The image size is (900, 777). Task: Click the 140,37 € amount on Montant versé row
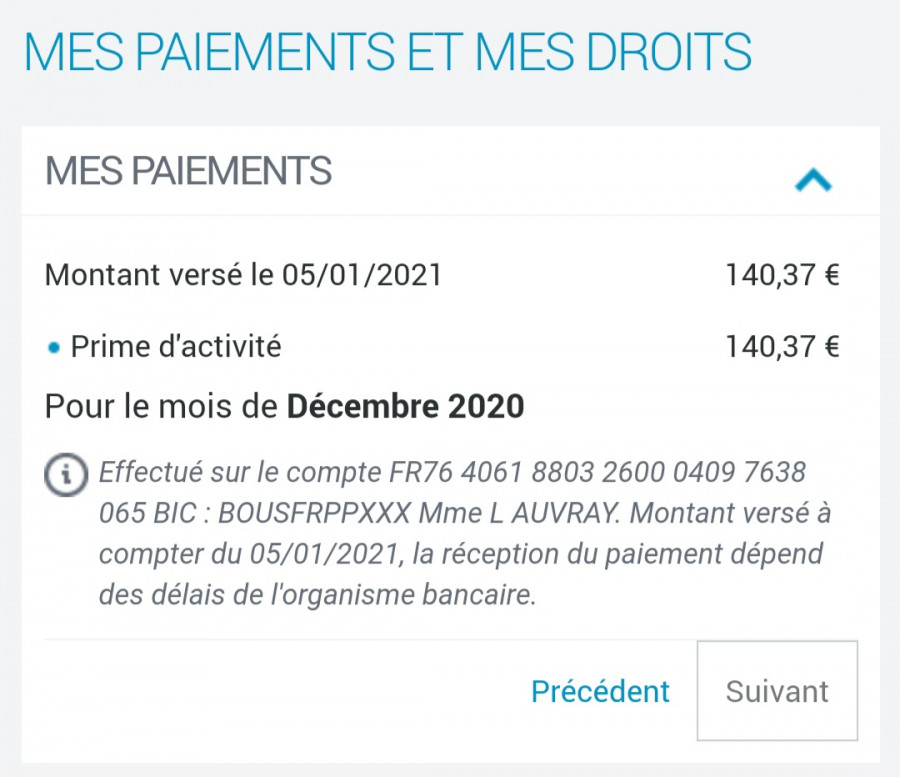(782, 274)
